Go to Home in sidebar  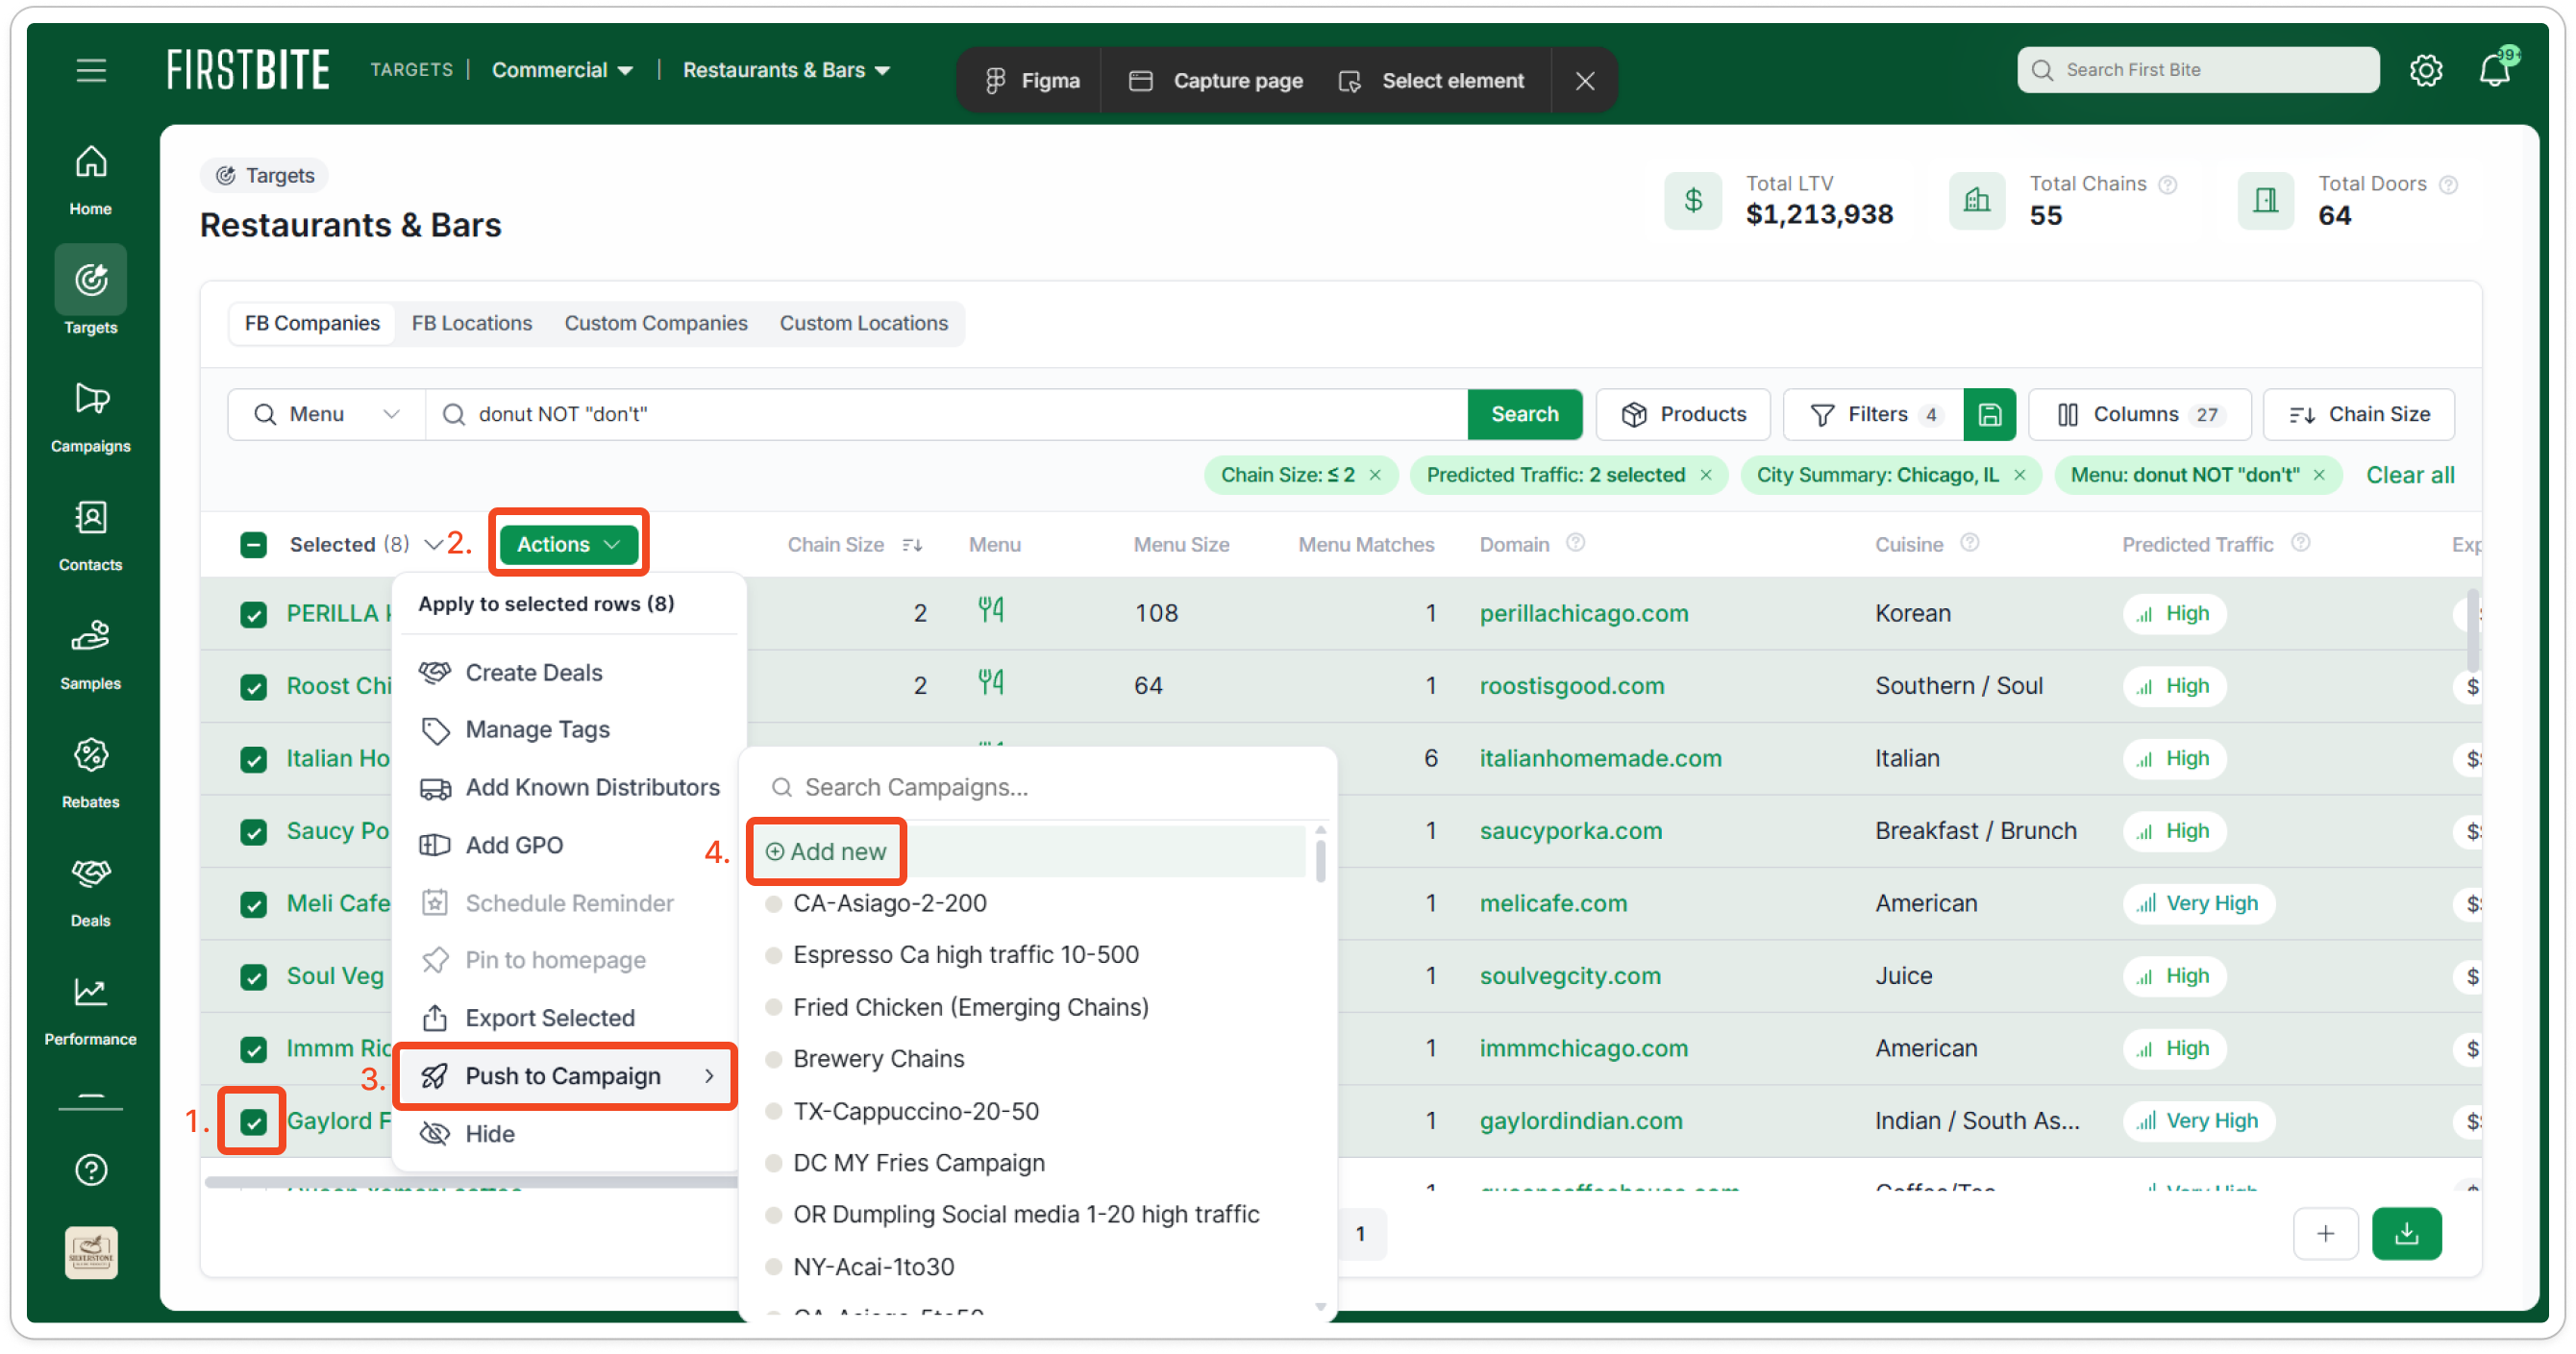(x=91, y=180)
